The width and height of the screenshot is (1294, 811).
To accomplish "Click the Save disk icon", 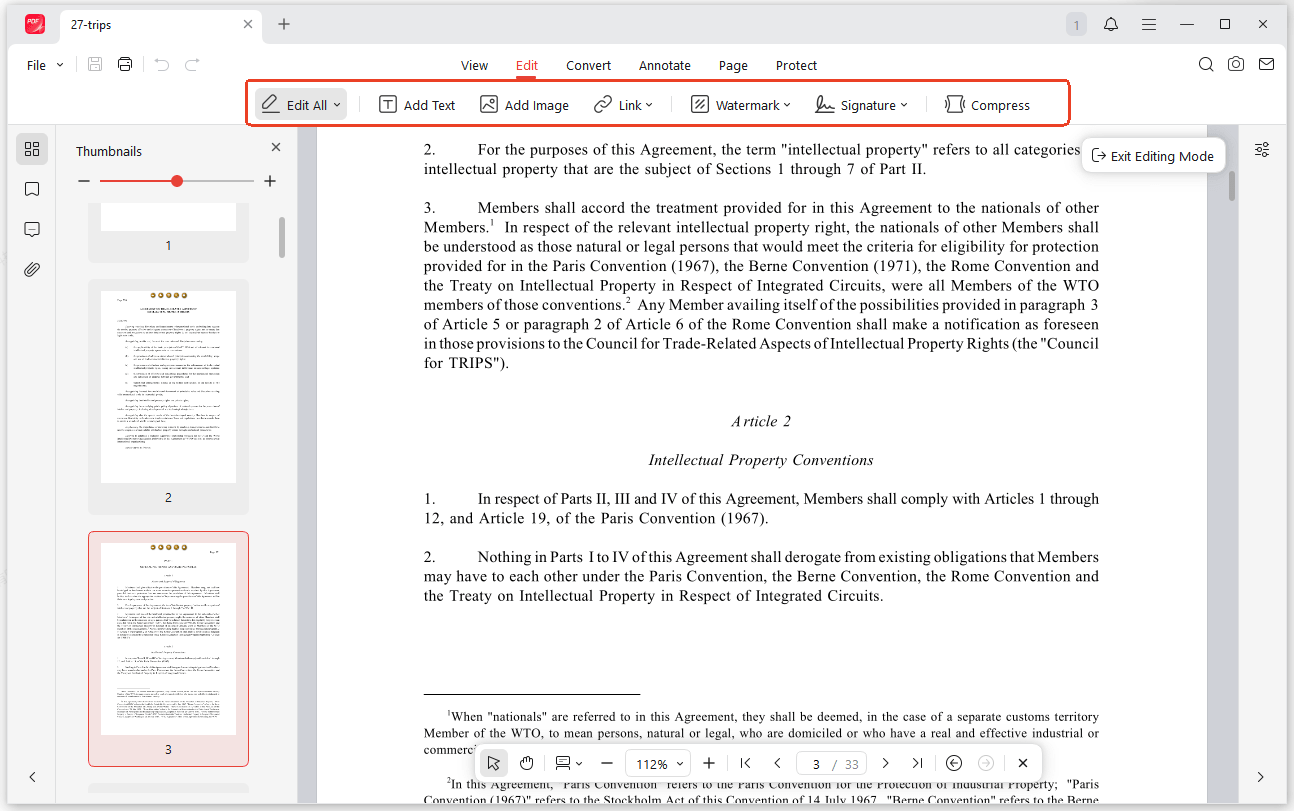I will (x=95, y=65).
